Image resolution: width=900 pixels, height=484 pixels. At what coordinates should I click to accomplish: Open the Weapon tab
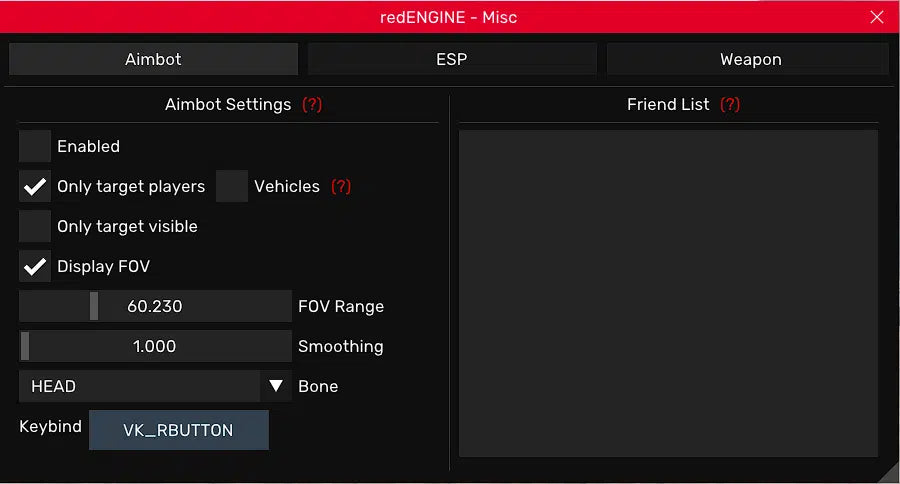750,59
